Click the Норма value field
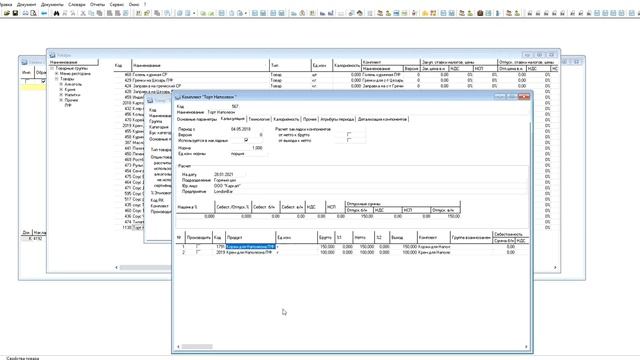Image resolution: width=640 pixels, height=360 pixels. [x=248, y=148]
